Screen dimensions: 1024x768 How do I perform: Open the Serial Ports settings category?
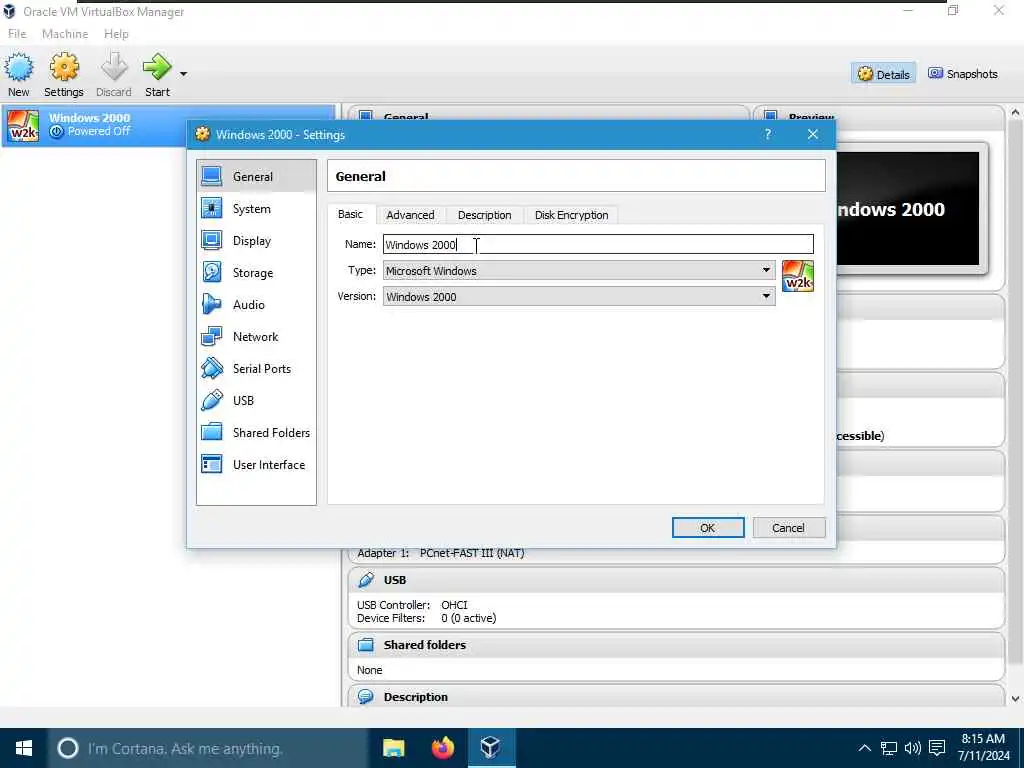pyautogui.click(x=256, y=368)
